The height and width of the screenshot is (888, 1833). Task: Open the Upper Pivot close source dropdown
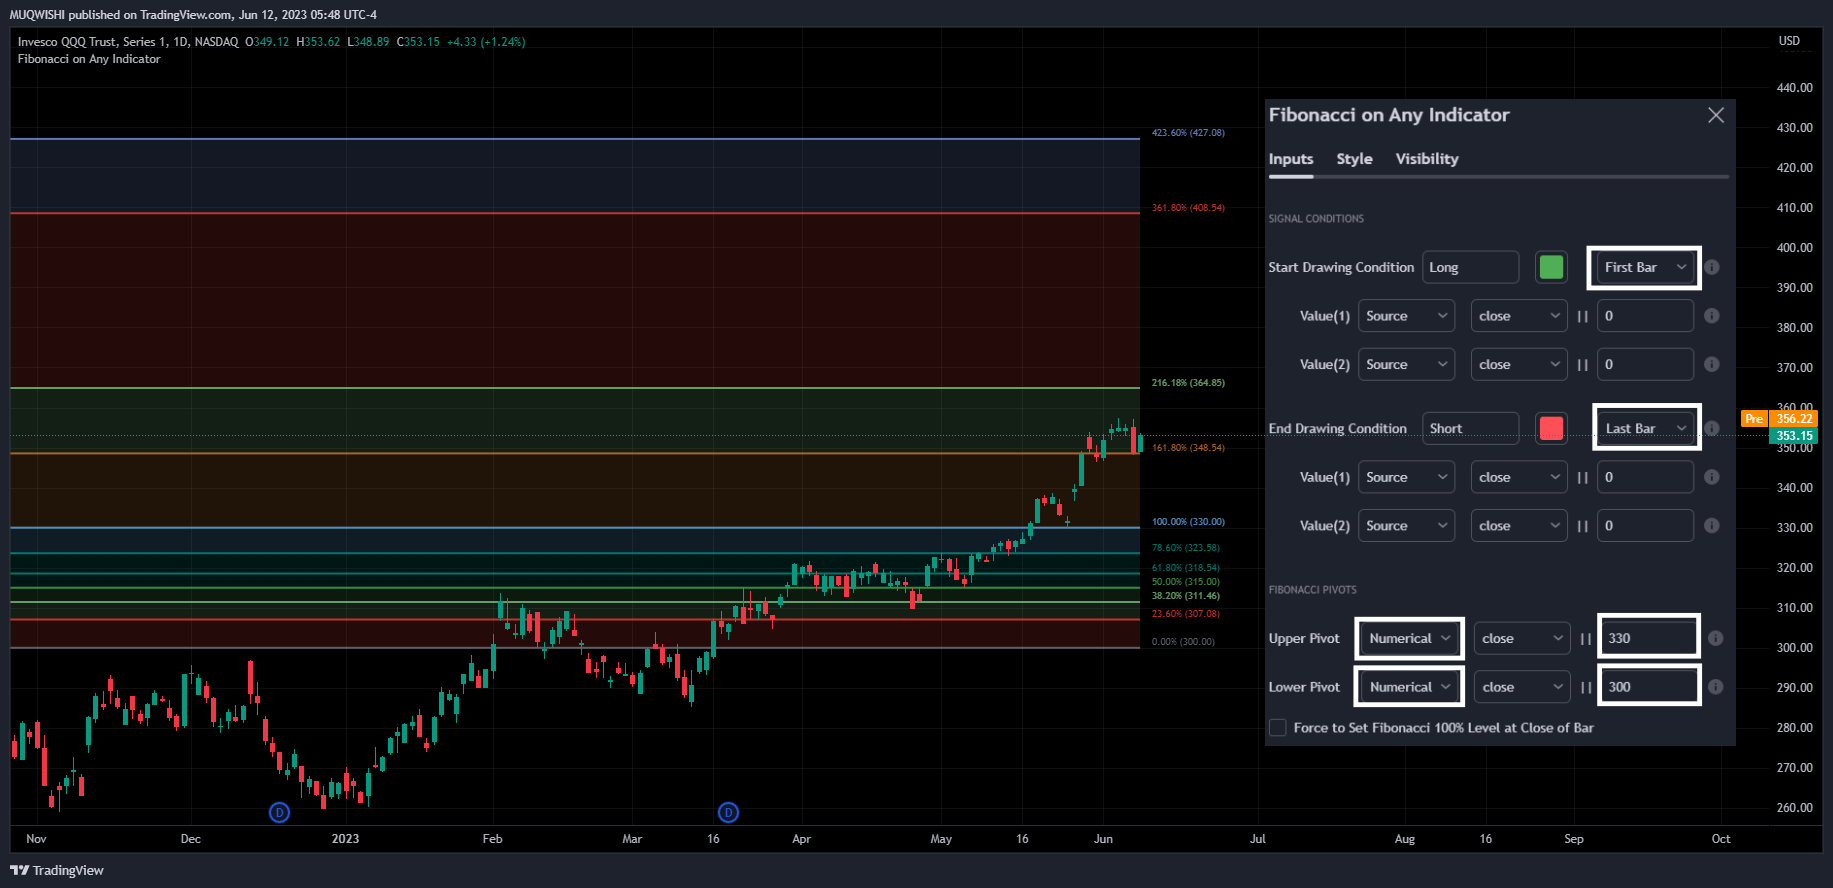click(x=1522, y=638)
